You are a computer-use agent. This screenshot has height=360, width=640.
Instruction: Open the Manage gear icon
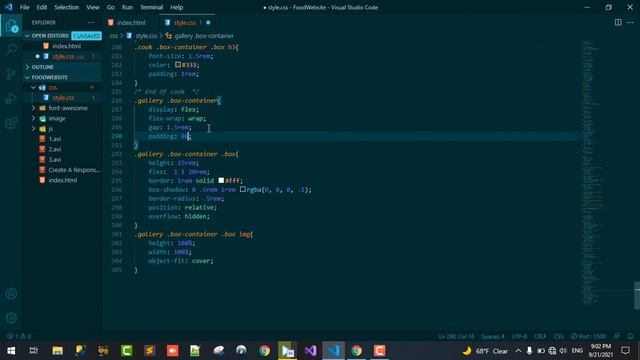pyautogui.click(x=11, y=317)
